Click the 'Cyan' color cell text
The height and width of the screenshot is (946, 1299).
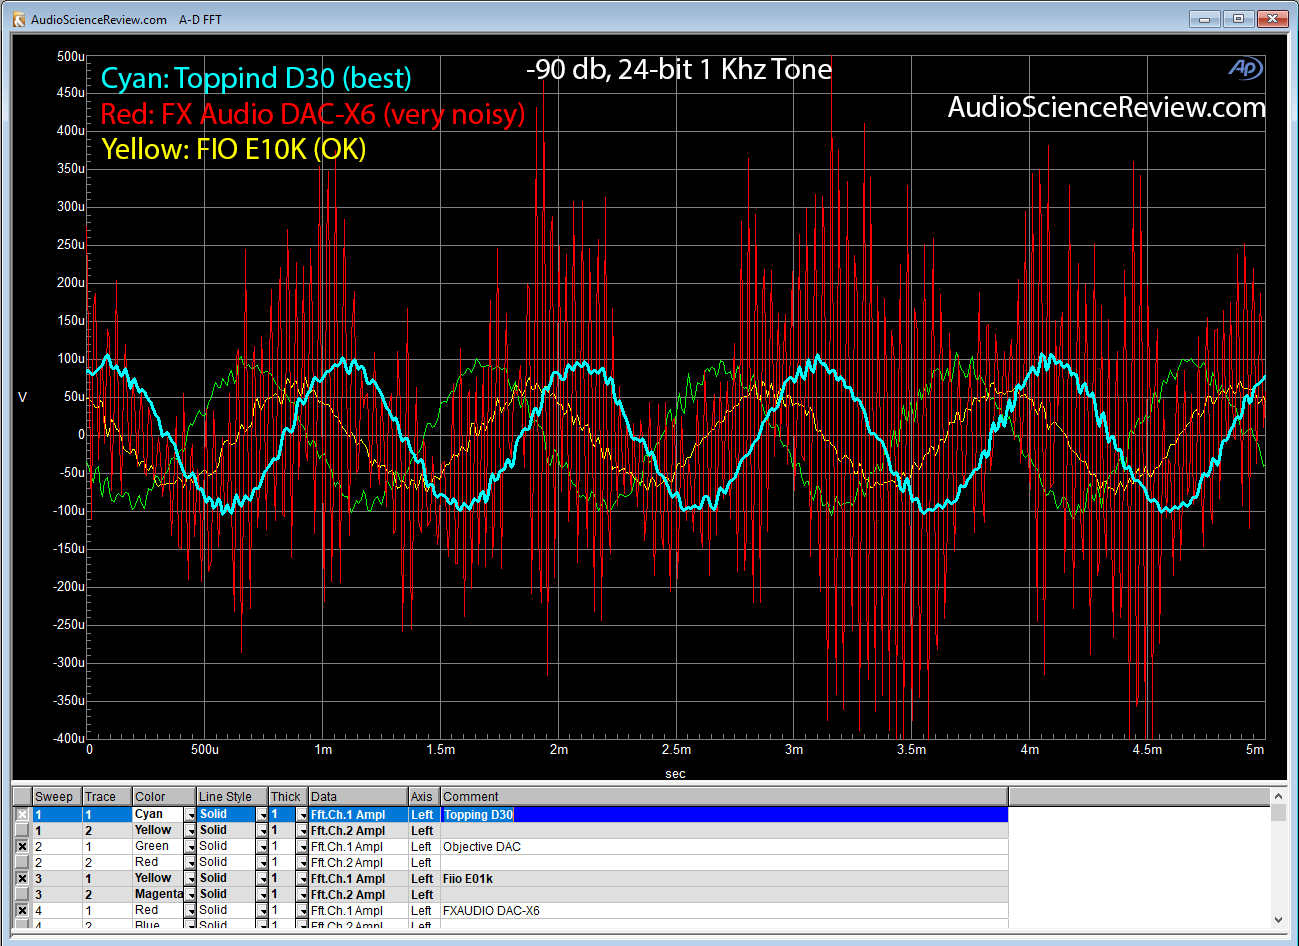(149, 815)
